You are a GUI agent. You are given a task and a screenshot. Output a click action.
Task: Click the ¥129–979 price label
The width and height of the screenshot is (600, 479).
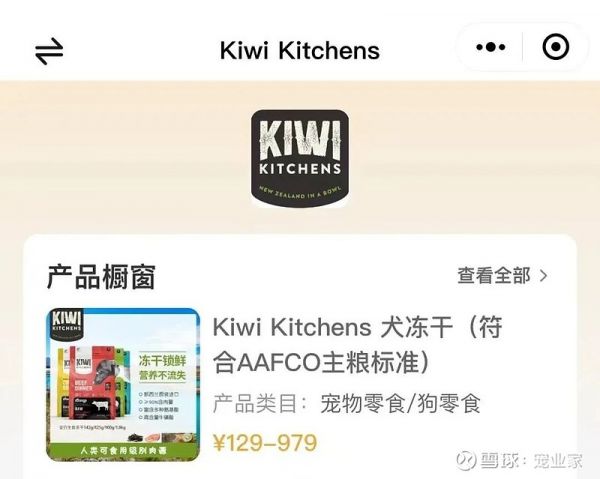265,443
